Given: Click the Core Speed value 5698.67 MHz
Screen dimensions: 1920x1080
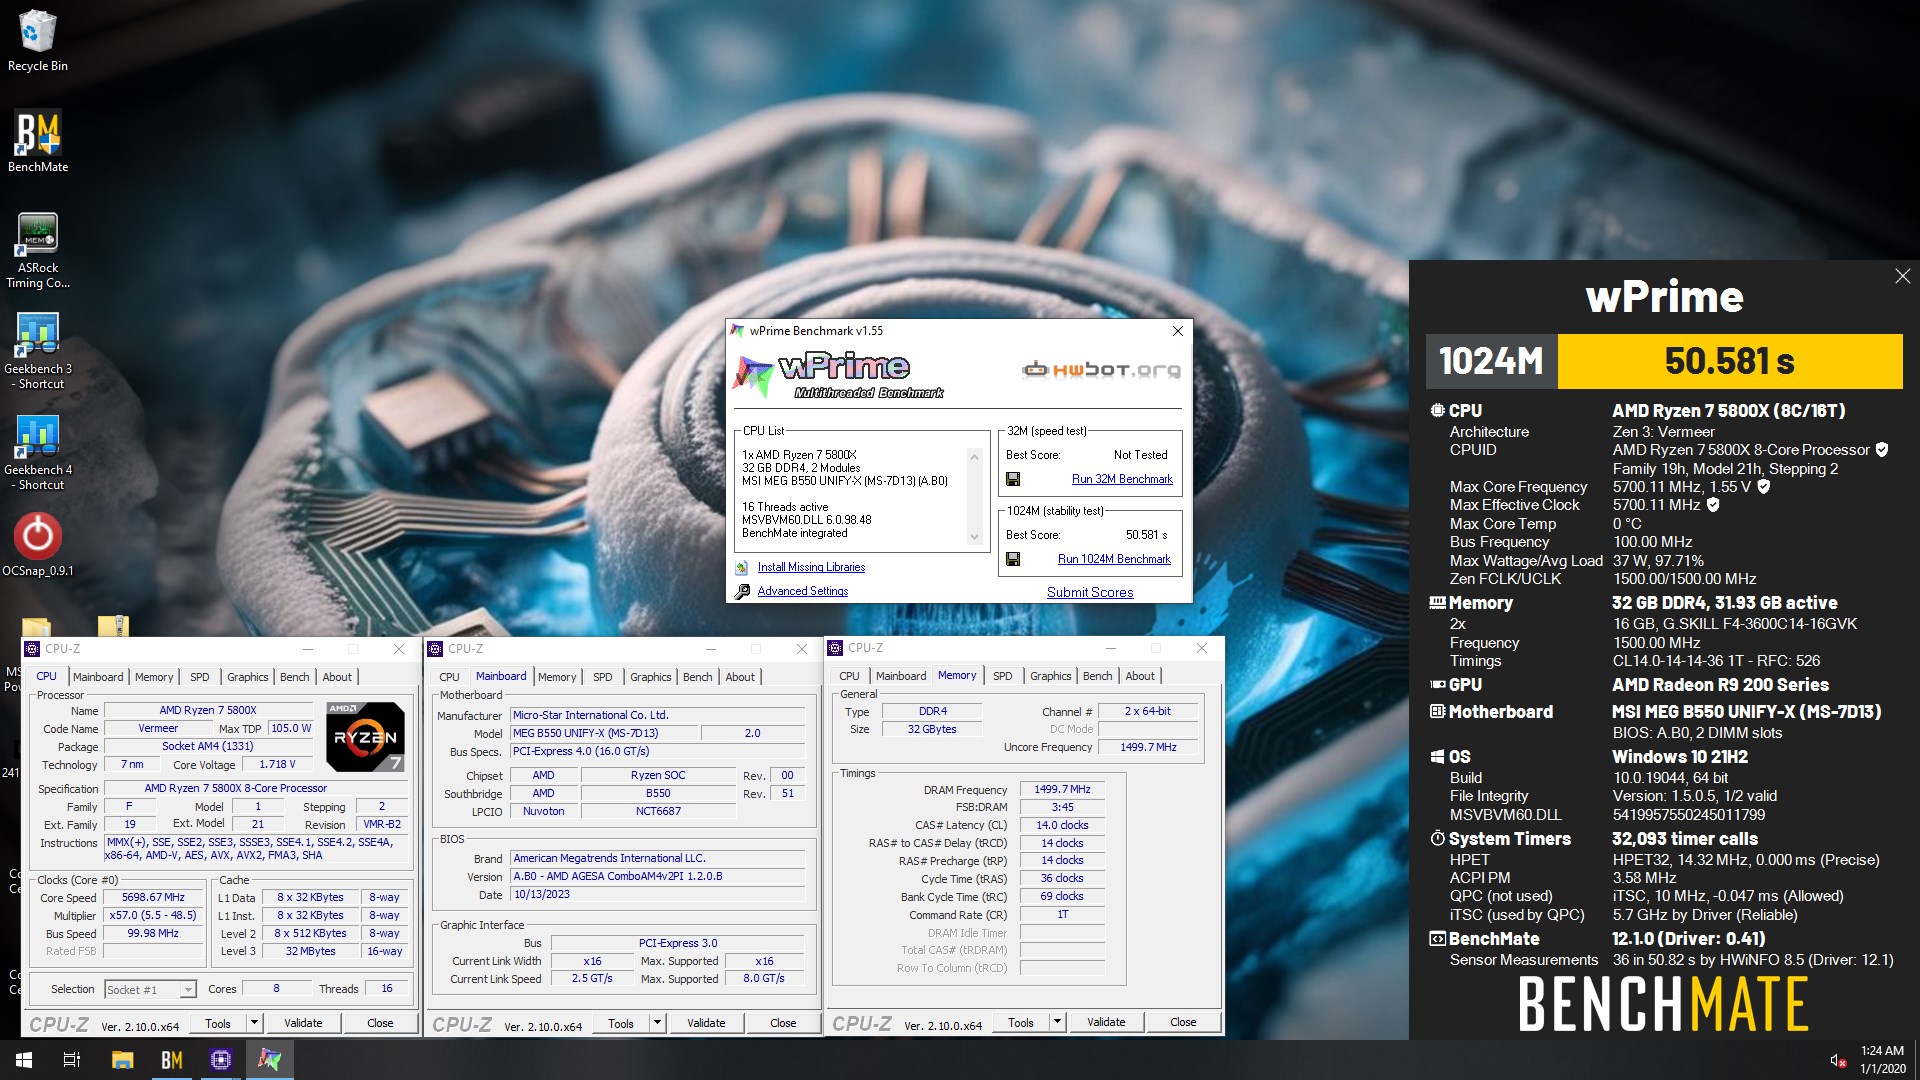Looking at the screenshot, I should tap(153, 897).
